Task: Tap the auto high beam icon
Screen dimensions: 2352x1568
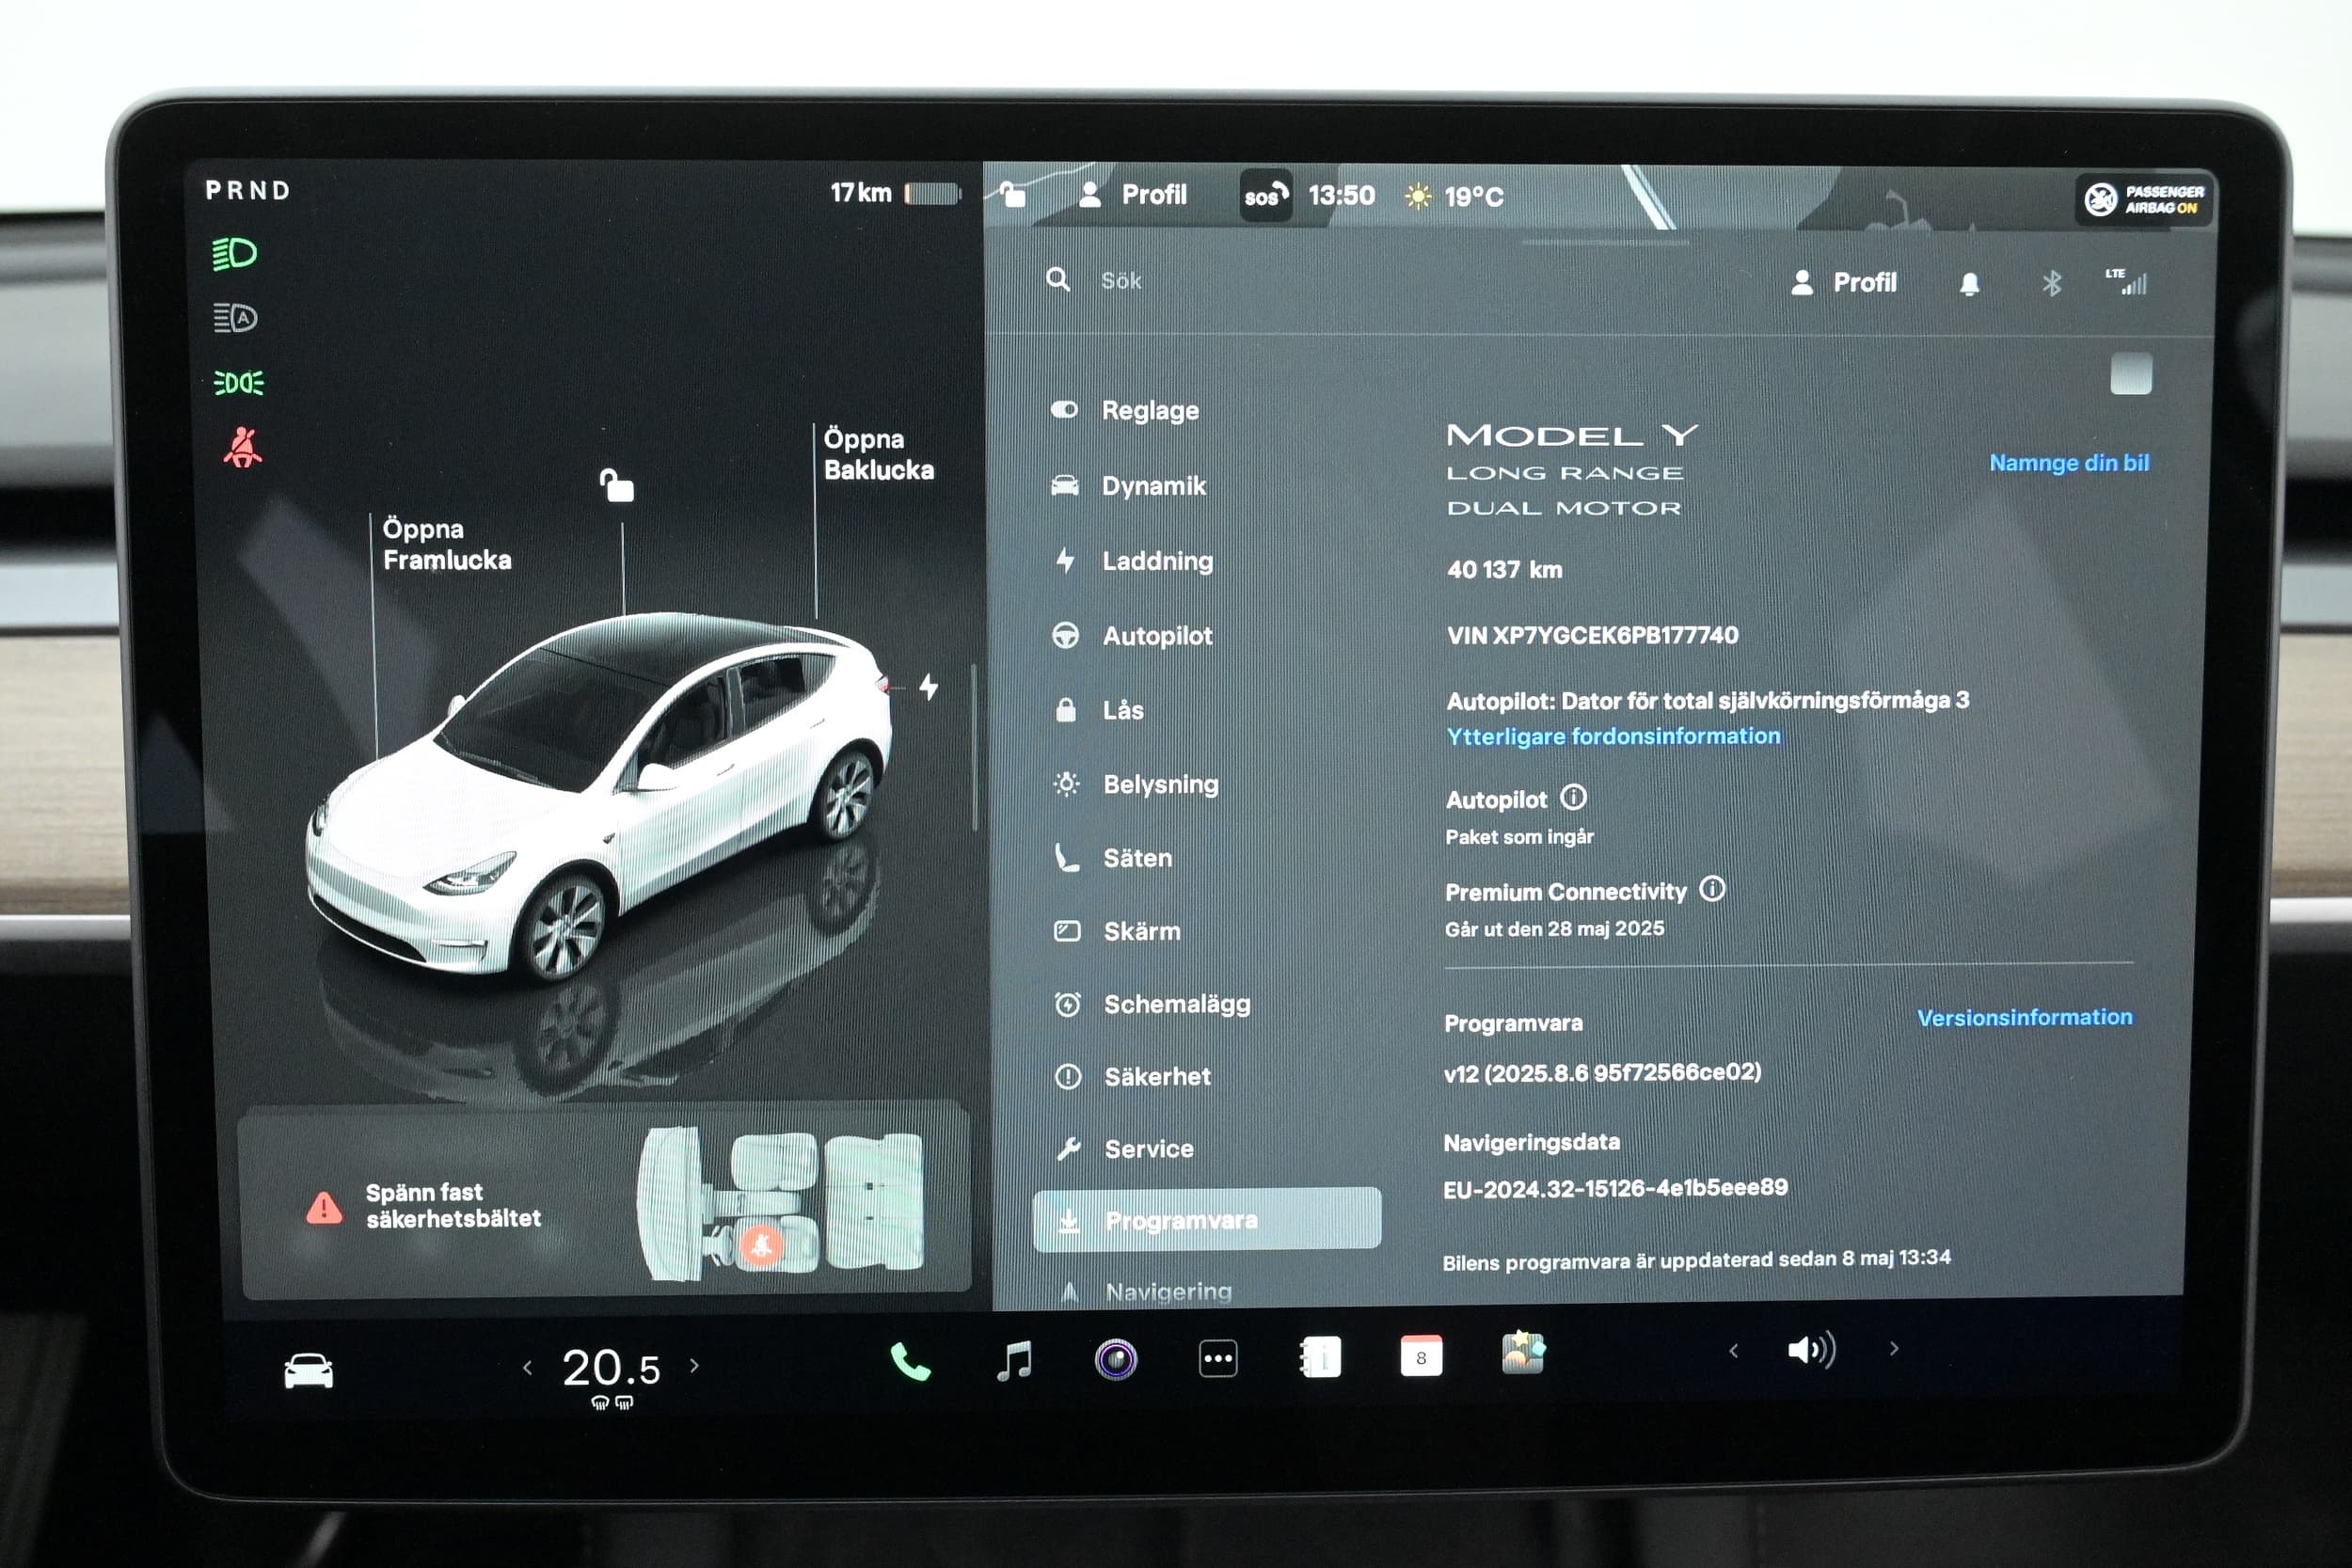Action: coord(235,318)
